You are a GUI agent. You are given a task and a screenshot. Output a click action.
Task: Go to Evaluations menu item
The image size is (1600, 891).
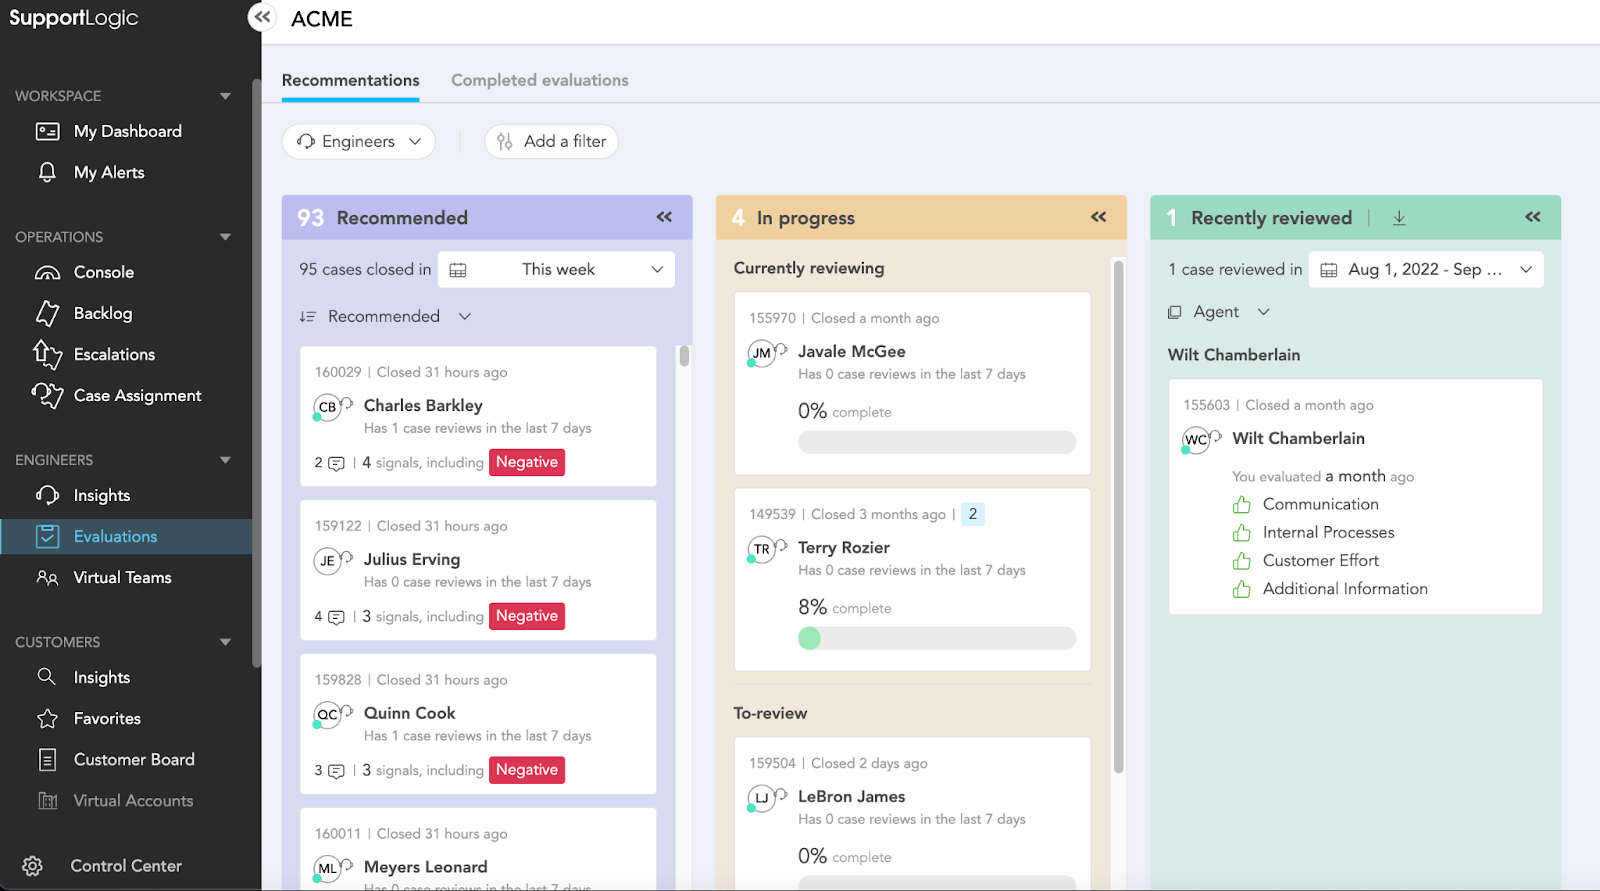click(x=126, y=536)
